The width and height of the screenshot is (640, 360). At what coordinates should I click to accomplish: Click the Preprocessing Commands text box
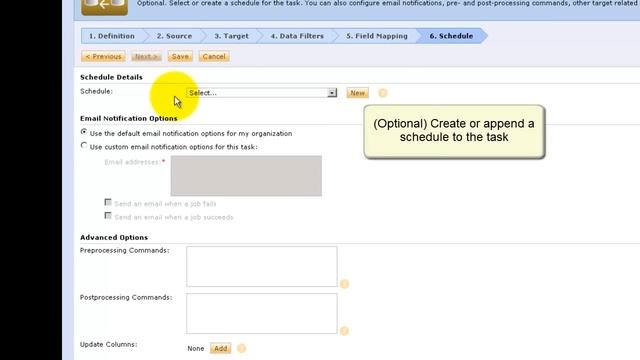click(262, 266)
